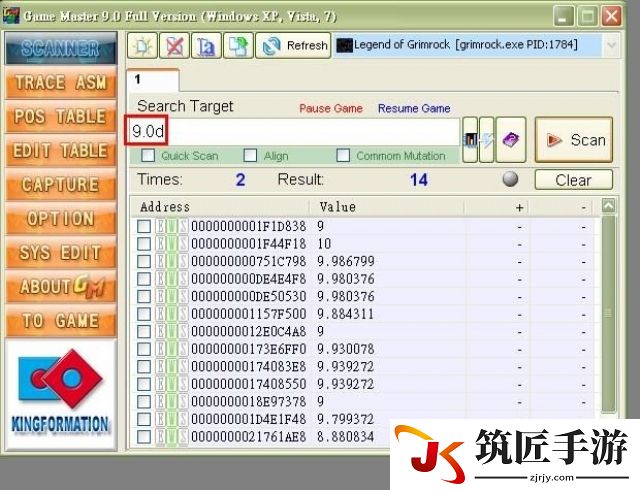Click the gray status circle near Clear
Viewport: 640px width, 490px height.
click(510, 179)
